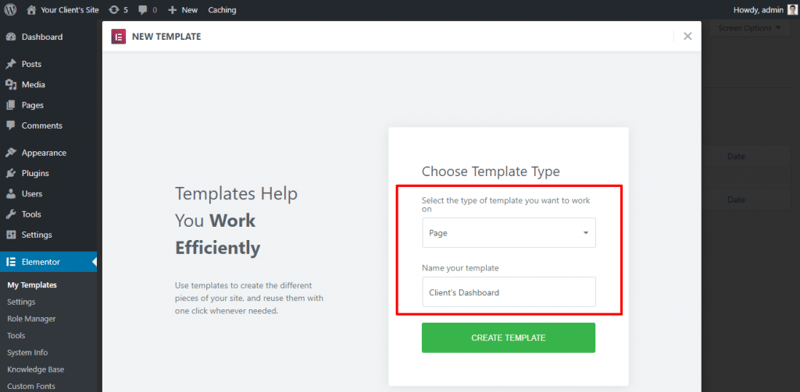Viewport: 800px width, 392px height.
Task: Click the home icon for Your Client's Site
Action: click(32, 10)
